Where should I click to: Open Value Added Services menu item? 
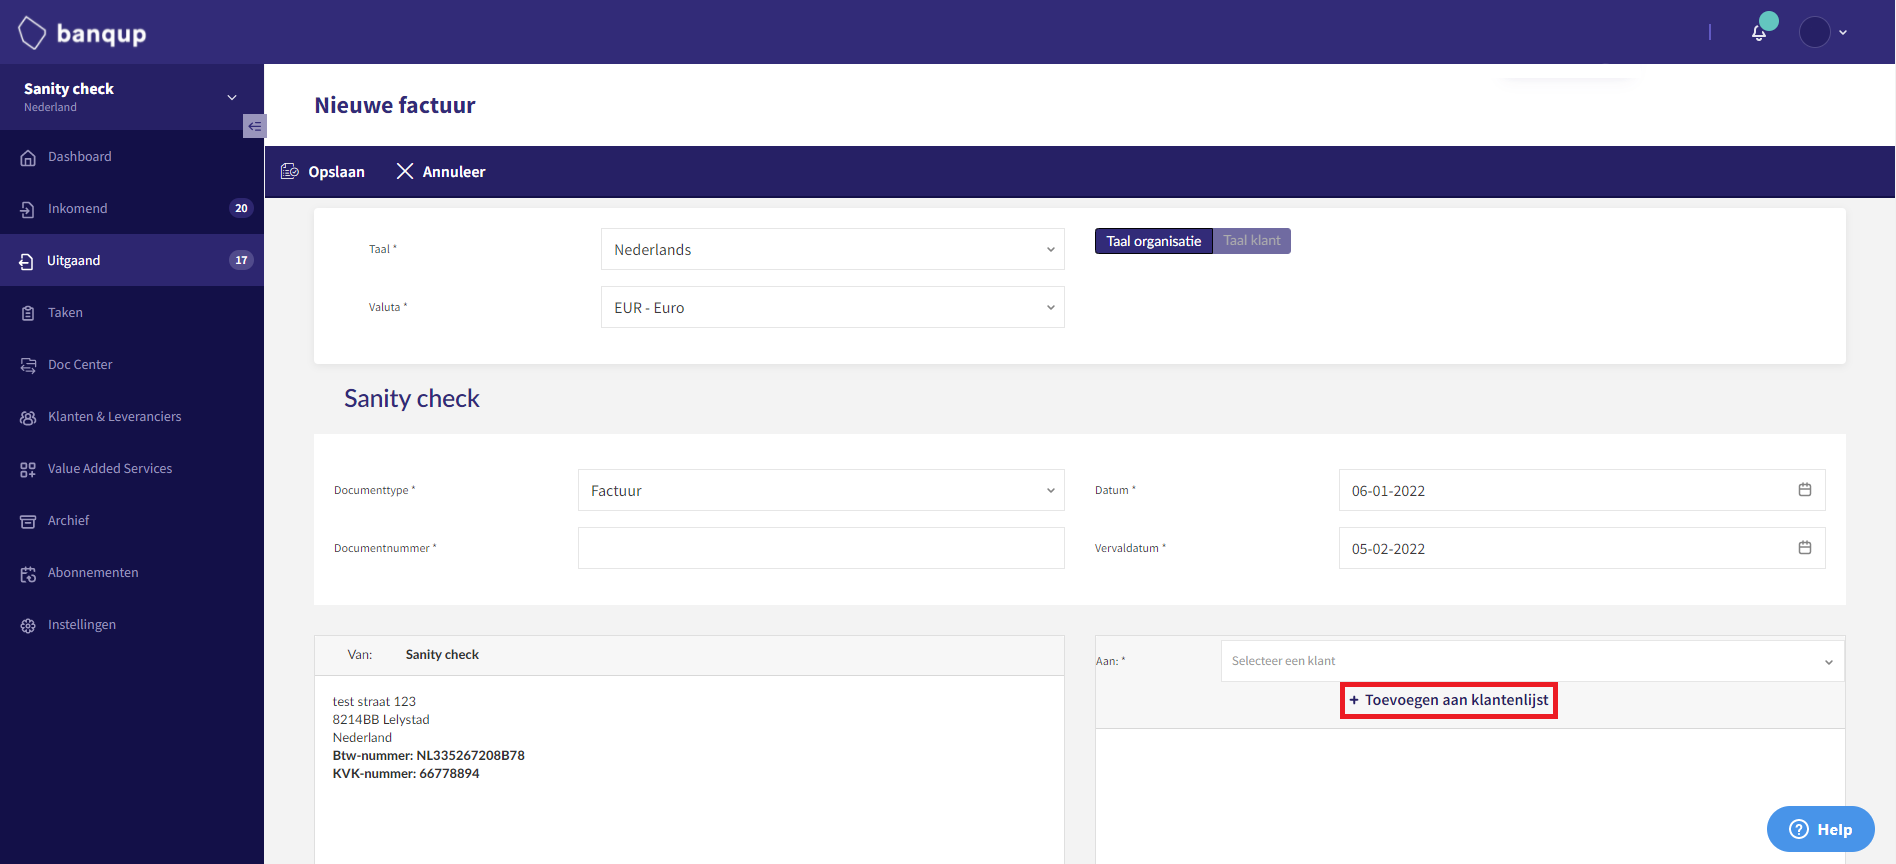(132, 469)
